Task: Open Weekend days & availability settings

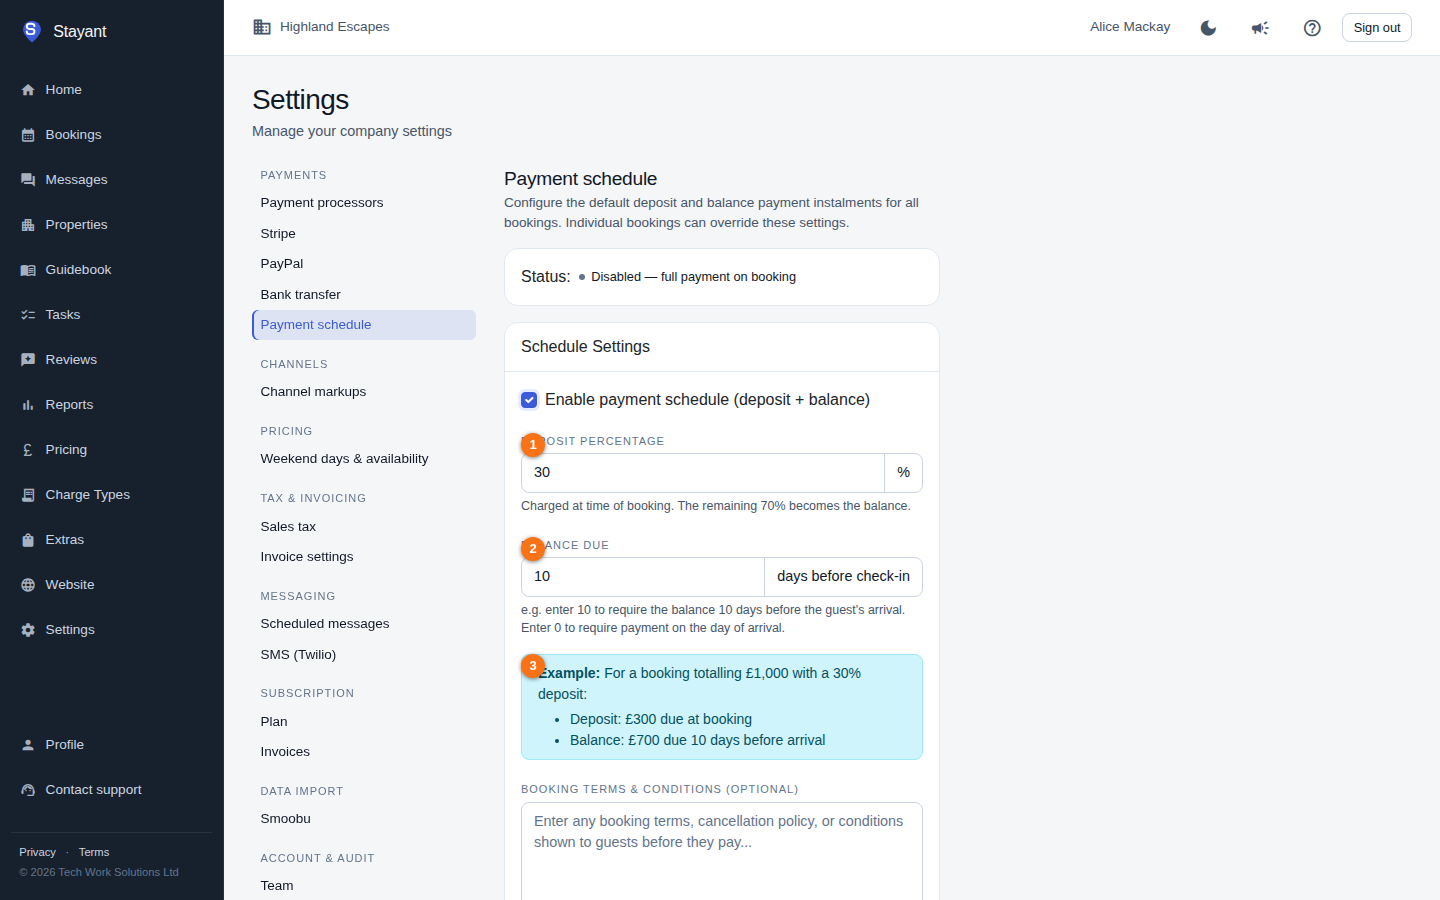Action: [364, 459]
